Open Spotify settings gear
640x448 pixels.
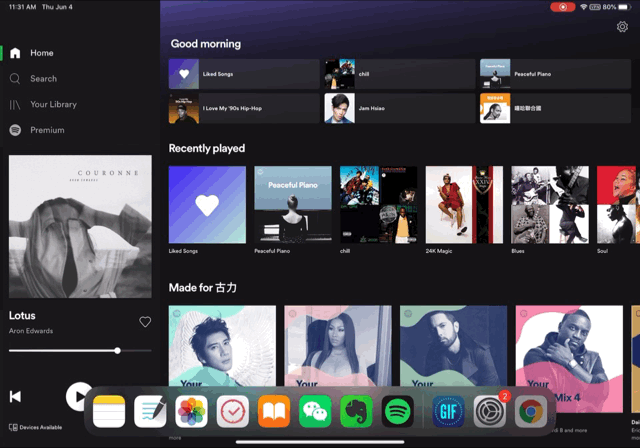[x=622, y=27]
